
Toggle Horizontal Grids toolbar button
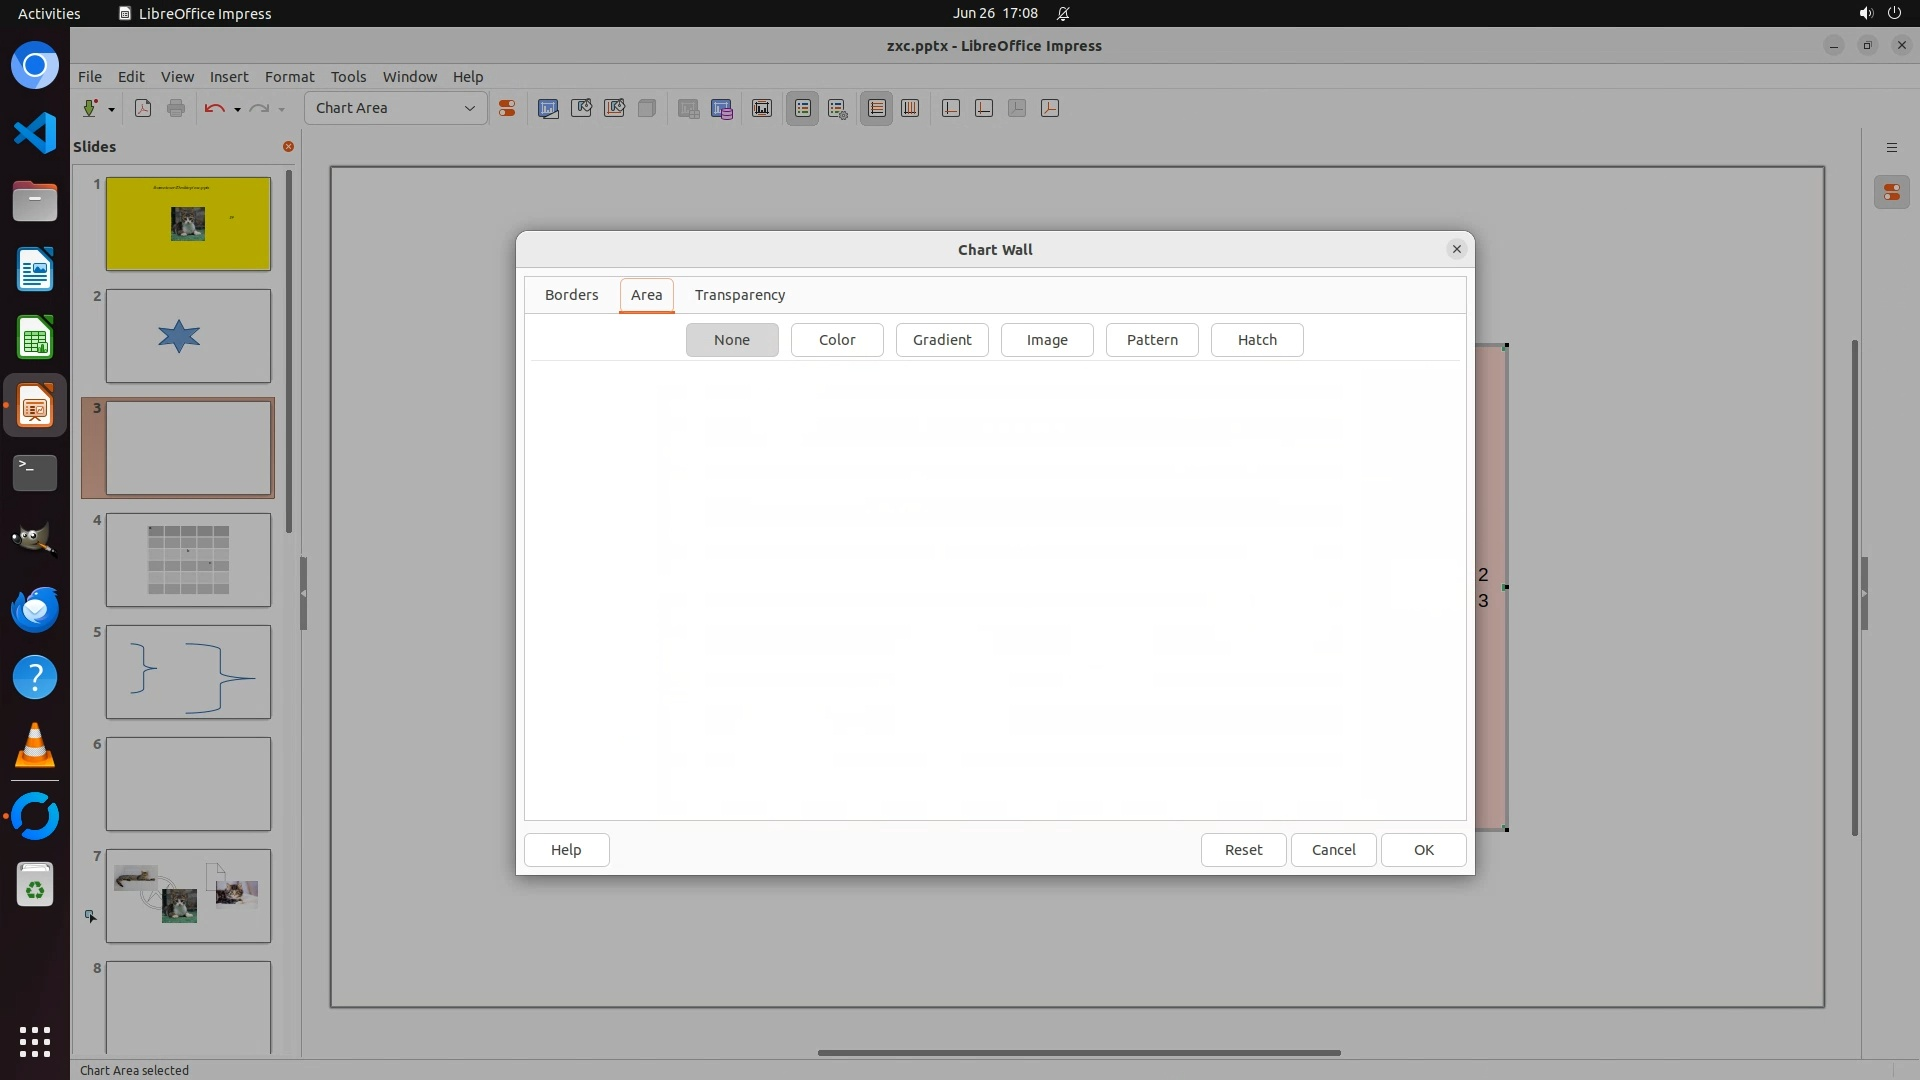coord(877,109)
